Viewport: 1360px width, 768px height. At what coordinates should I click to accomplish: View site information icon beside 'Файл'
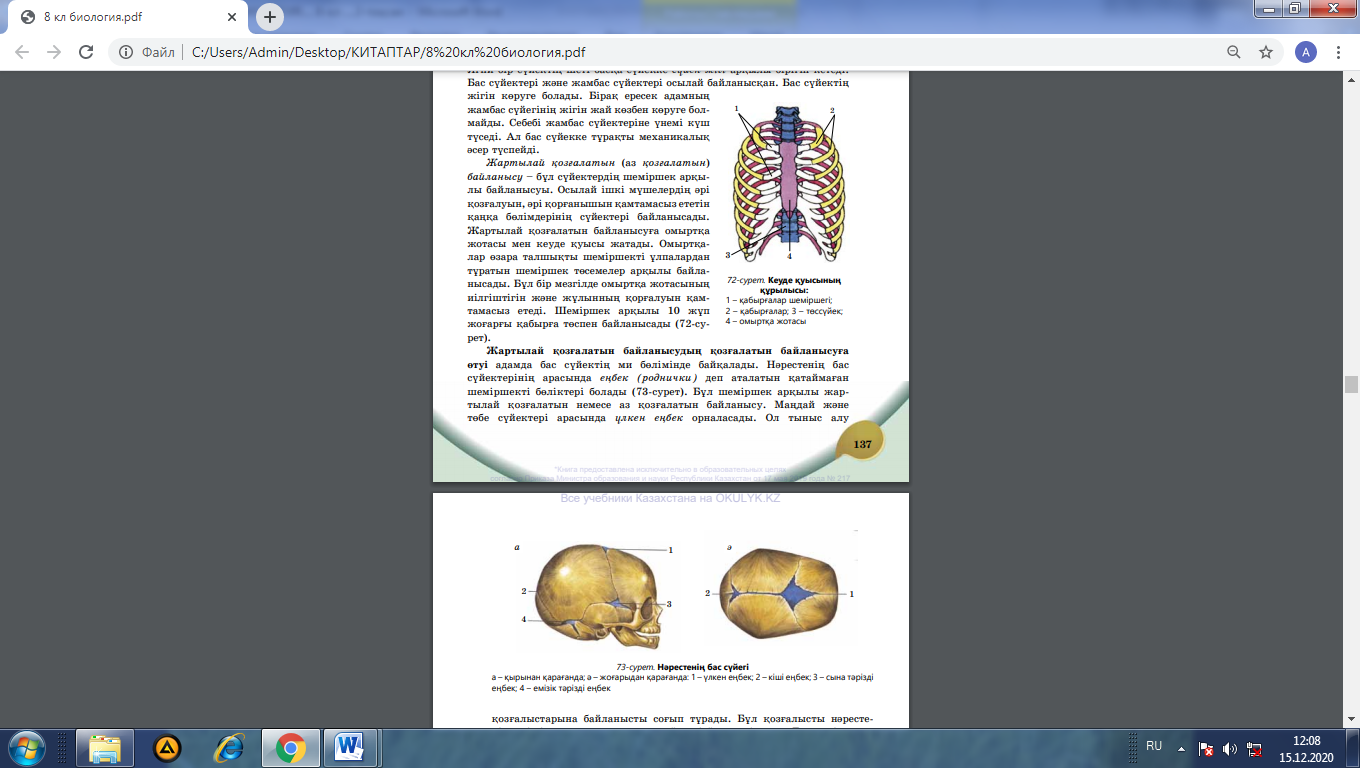pyautogui.click(x=127, y=52)
